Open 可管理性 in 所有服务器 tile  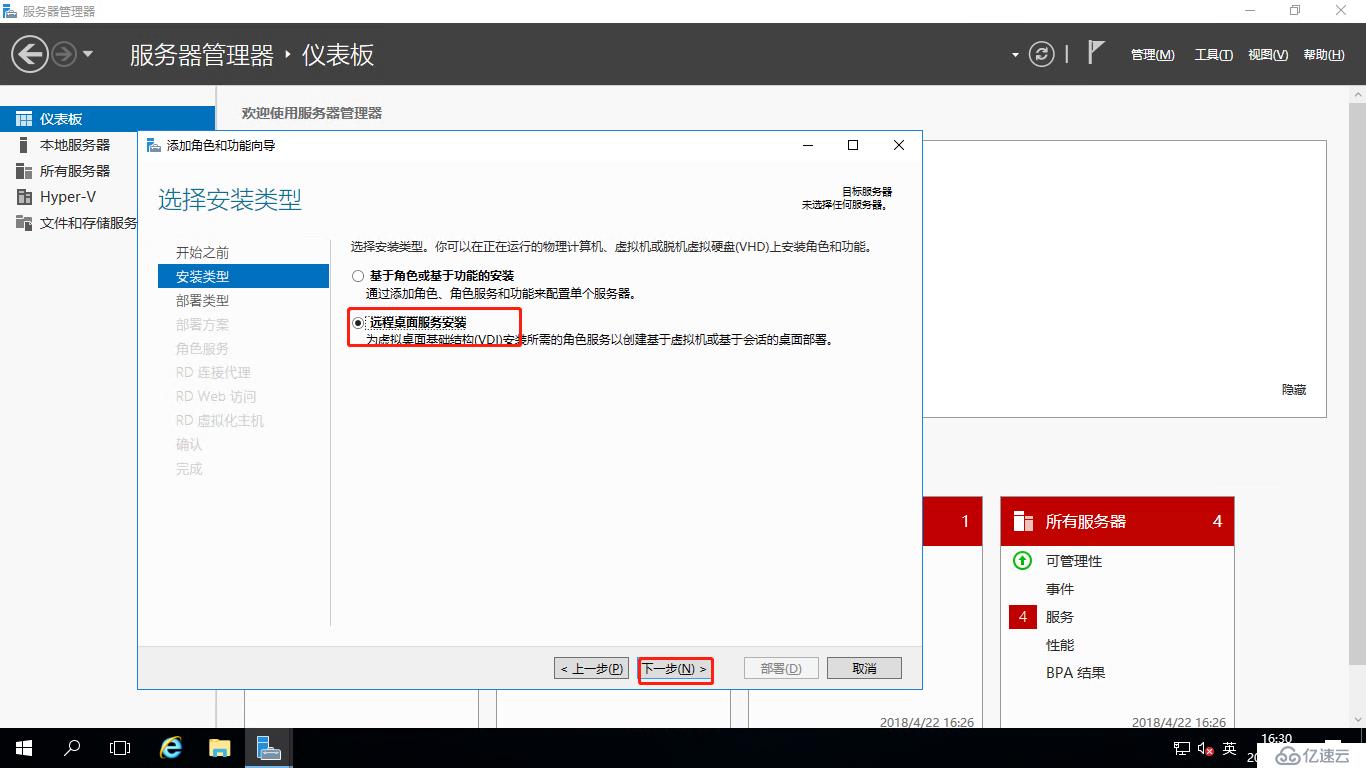pos(1074,561)
